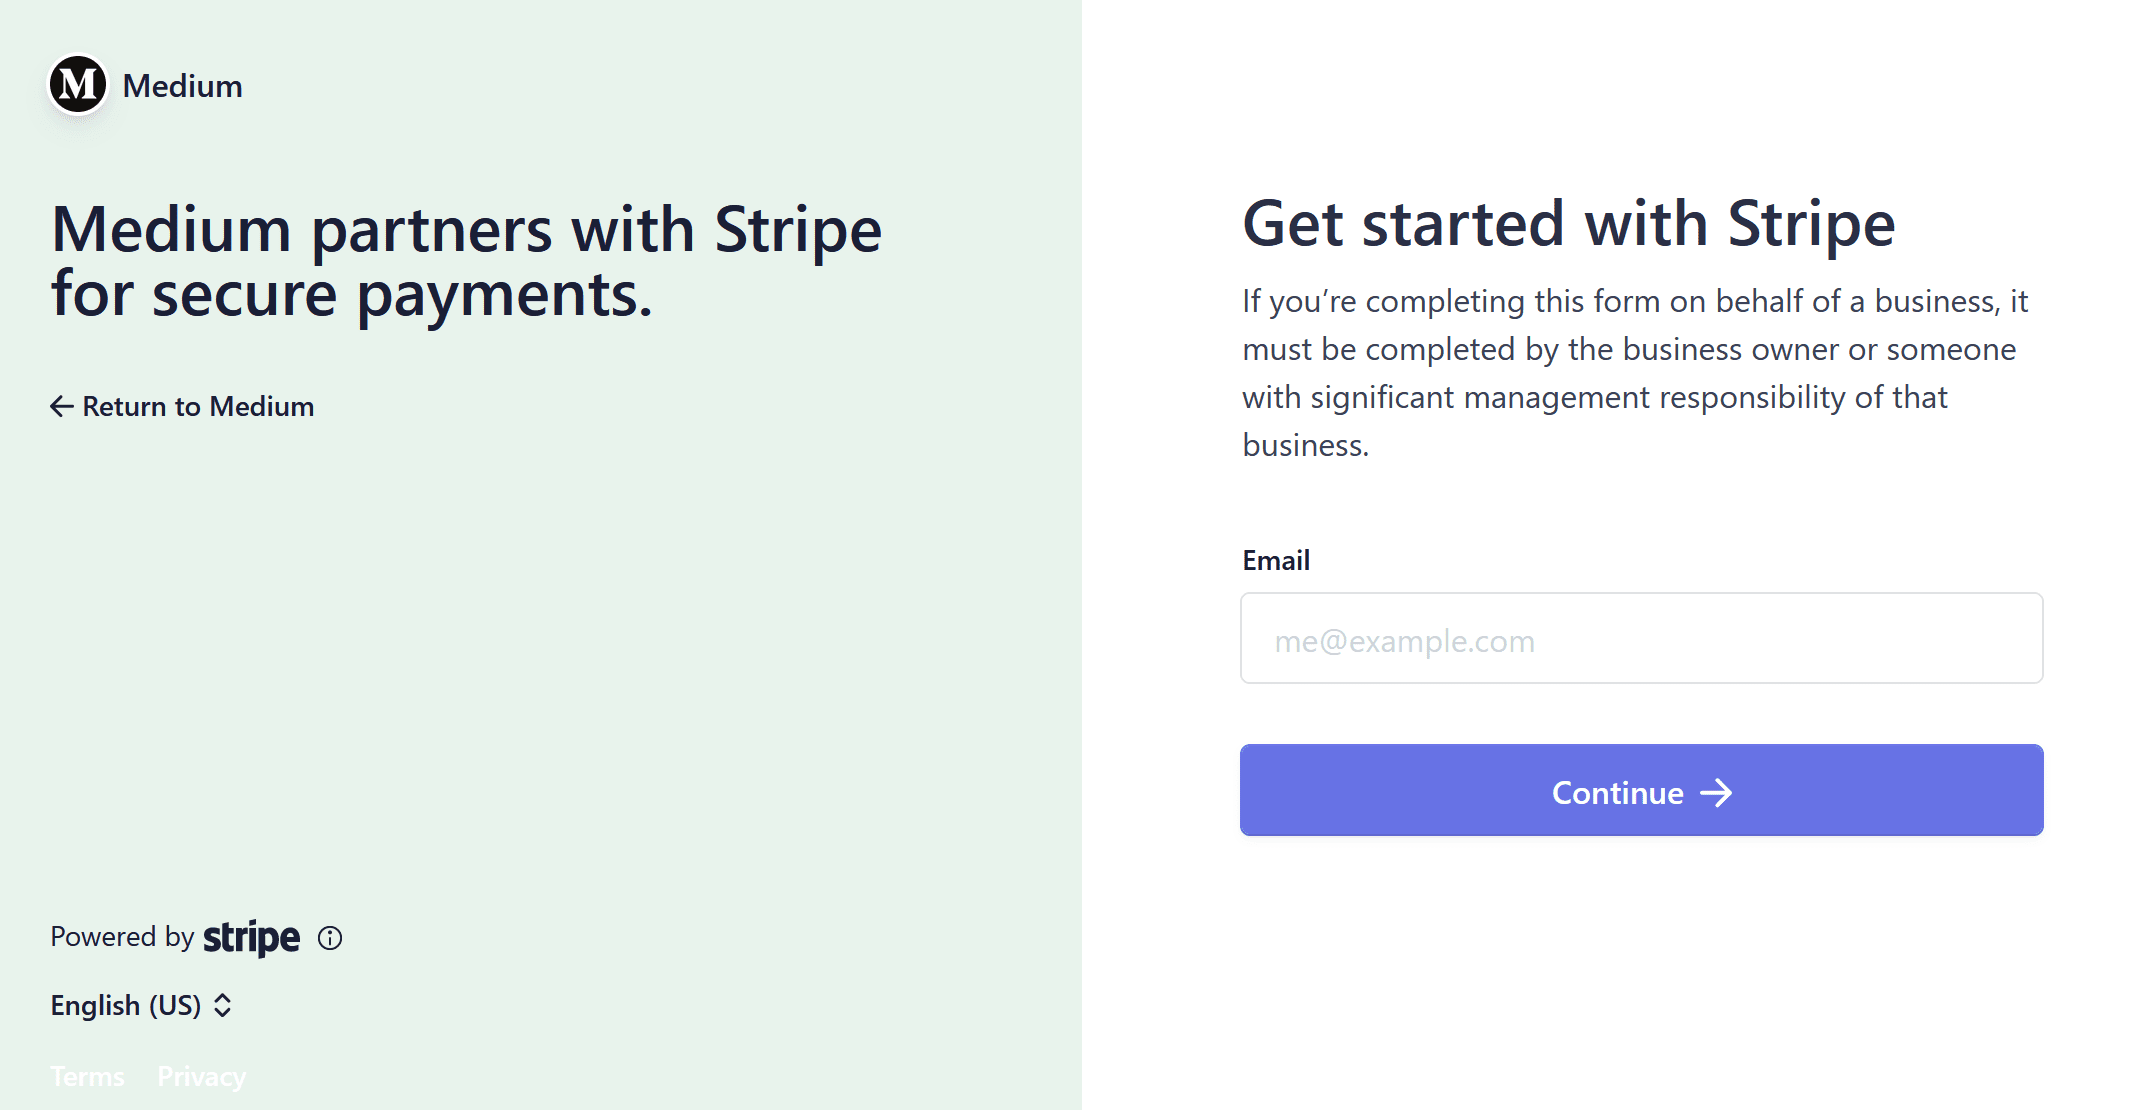Viewport: 2129px width, 1110px height.
Task: Click the business owner description paragraph
Action: pyautogui.click(x=1635, y=373)
